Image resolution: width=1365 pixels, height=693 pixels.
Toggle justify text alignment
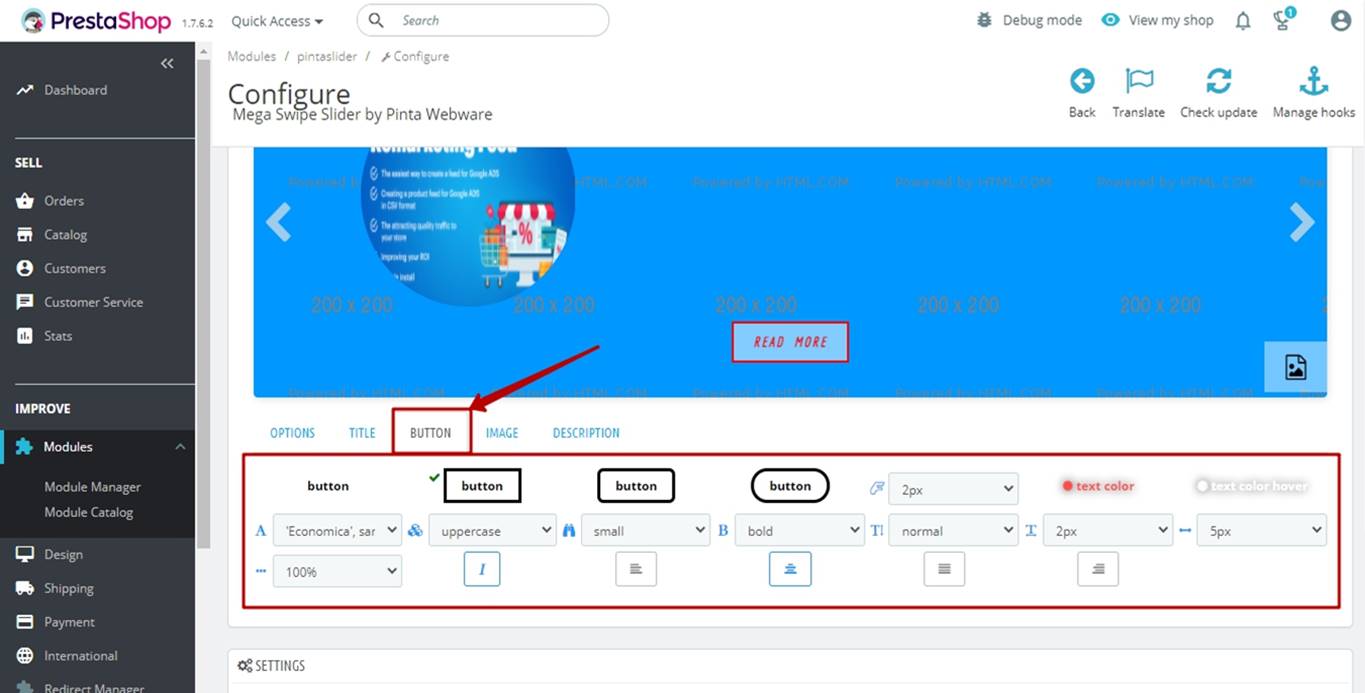[944, 569]
